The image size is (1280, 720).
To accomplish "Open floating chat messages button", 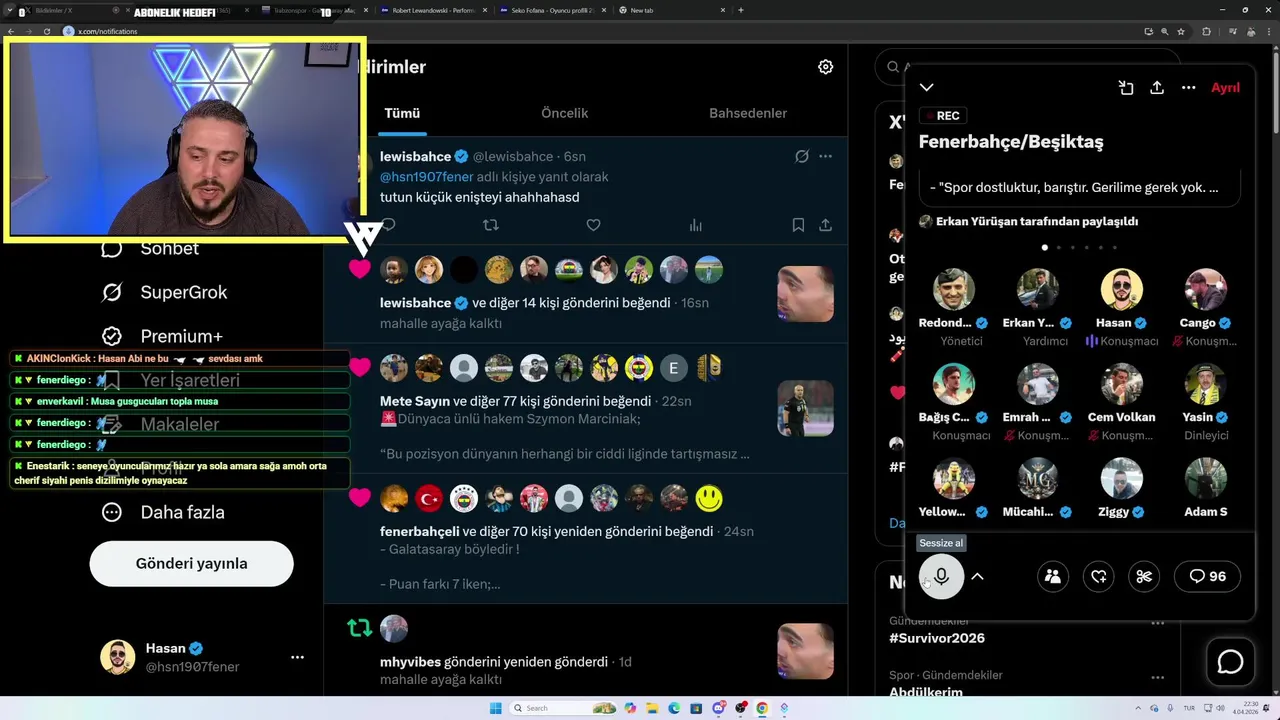I will [1230, 662].
